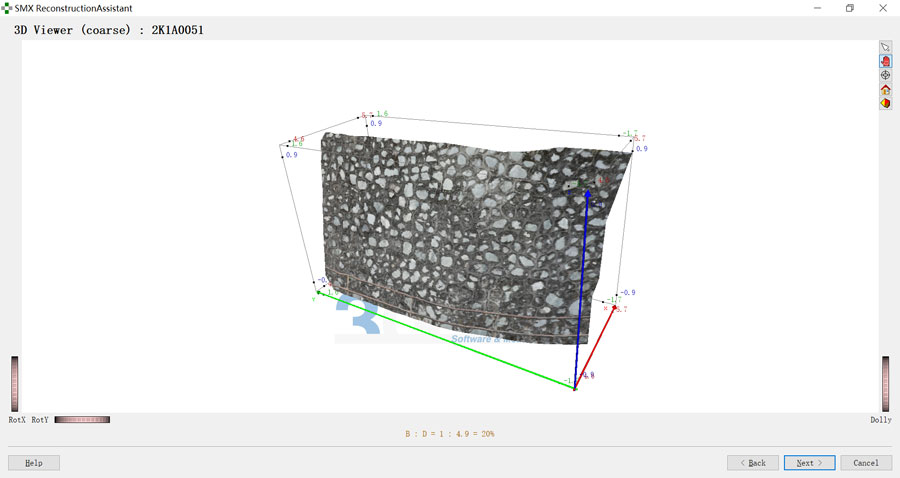Maximize the ReconstructionAssistant window
Screen dimensions: 900x478
[x=849, y=8]
